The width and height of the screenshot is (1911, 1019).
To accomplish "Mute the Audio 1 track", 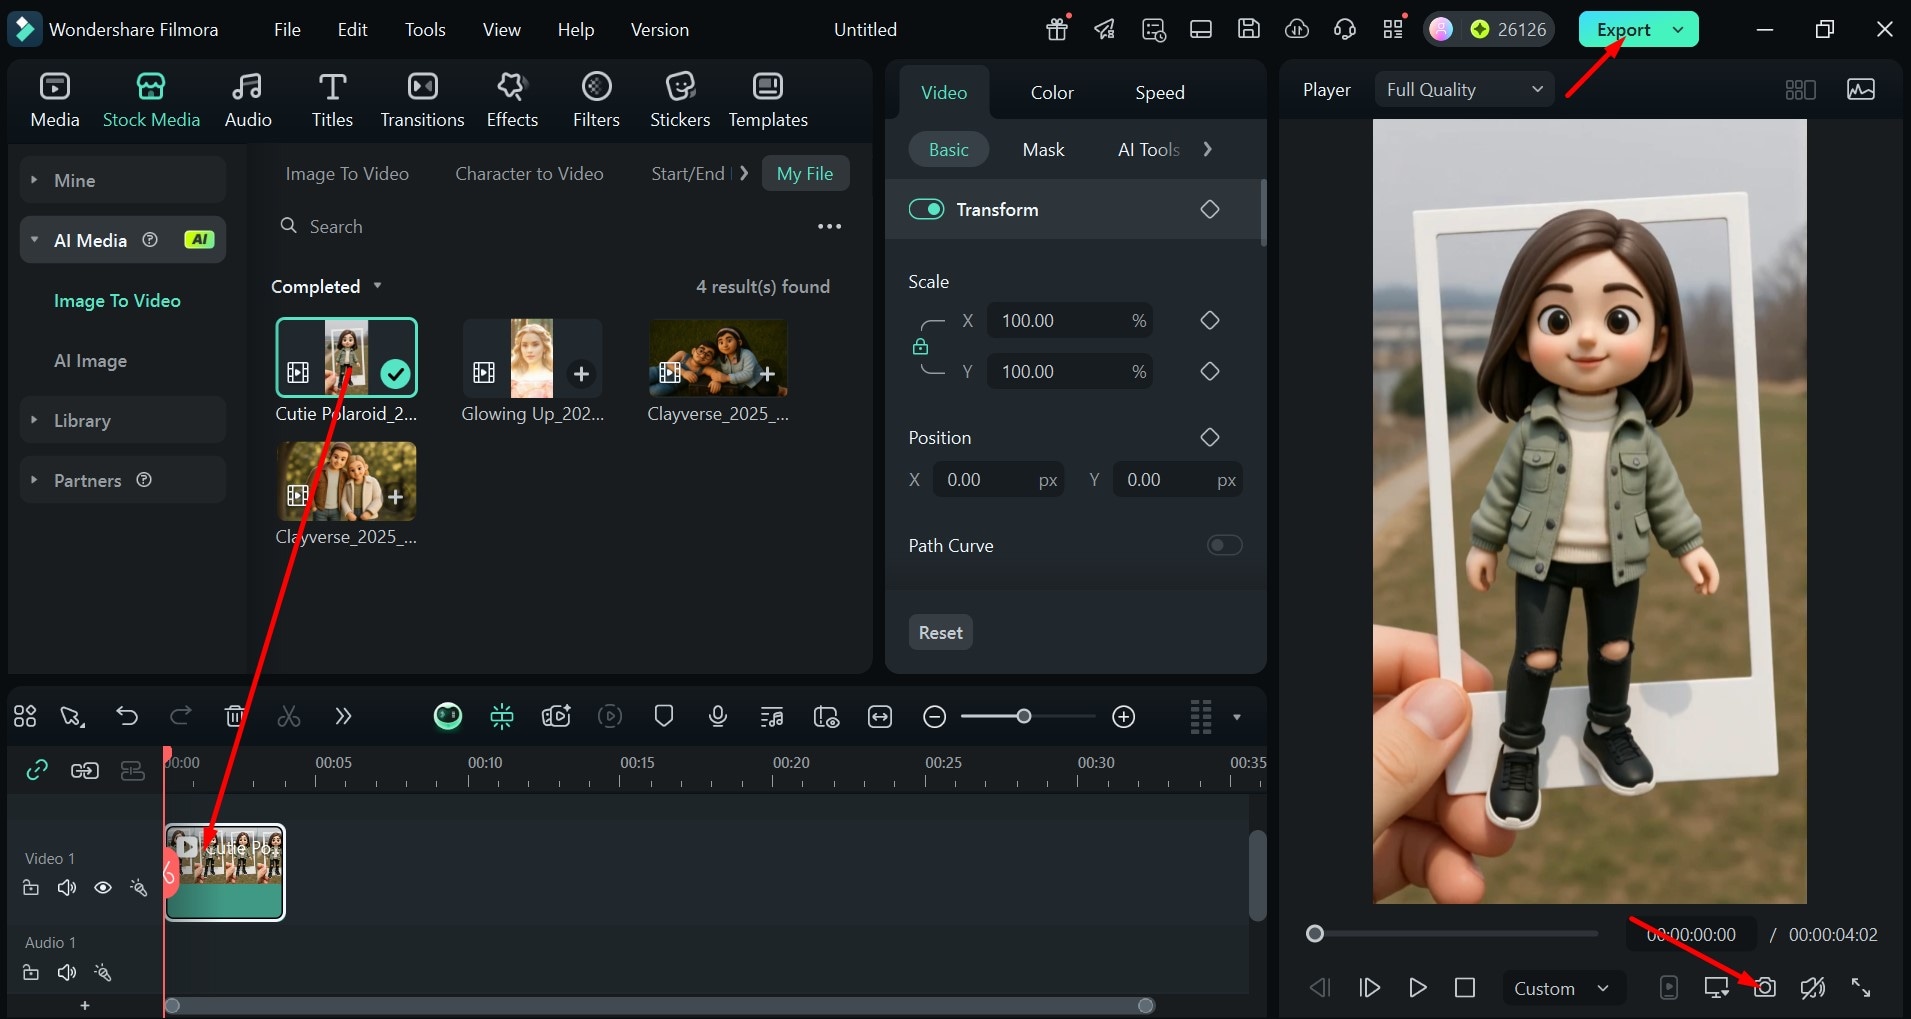I will [67, 972].
